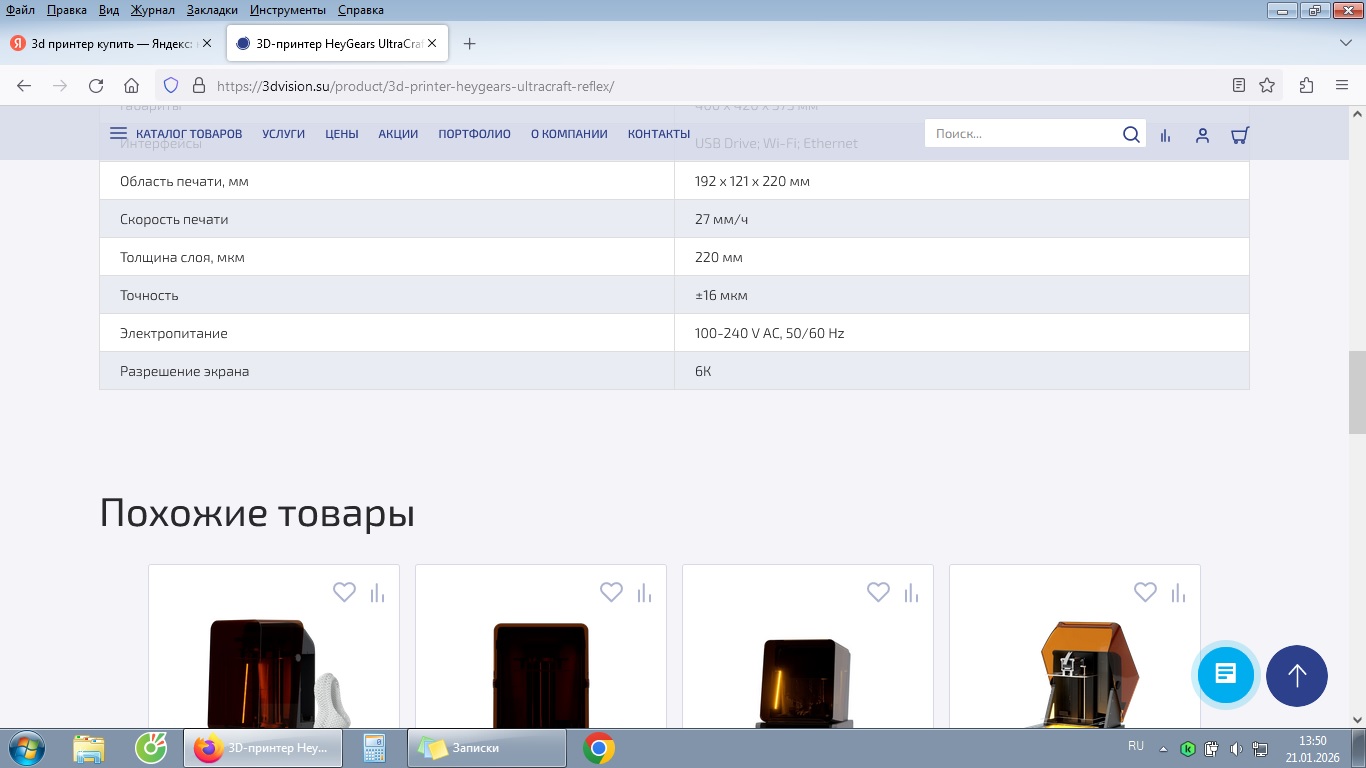Click the user account icon
Viewport: 1366px width, 768px height.
pyautogui.click(x=1202, y=135)
